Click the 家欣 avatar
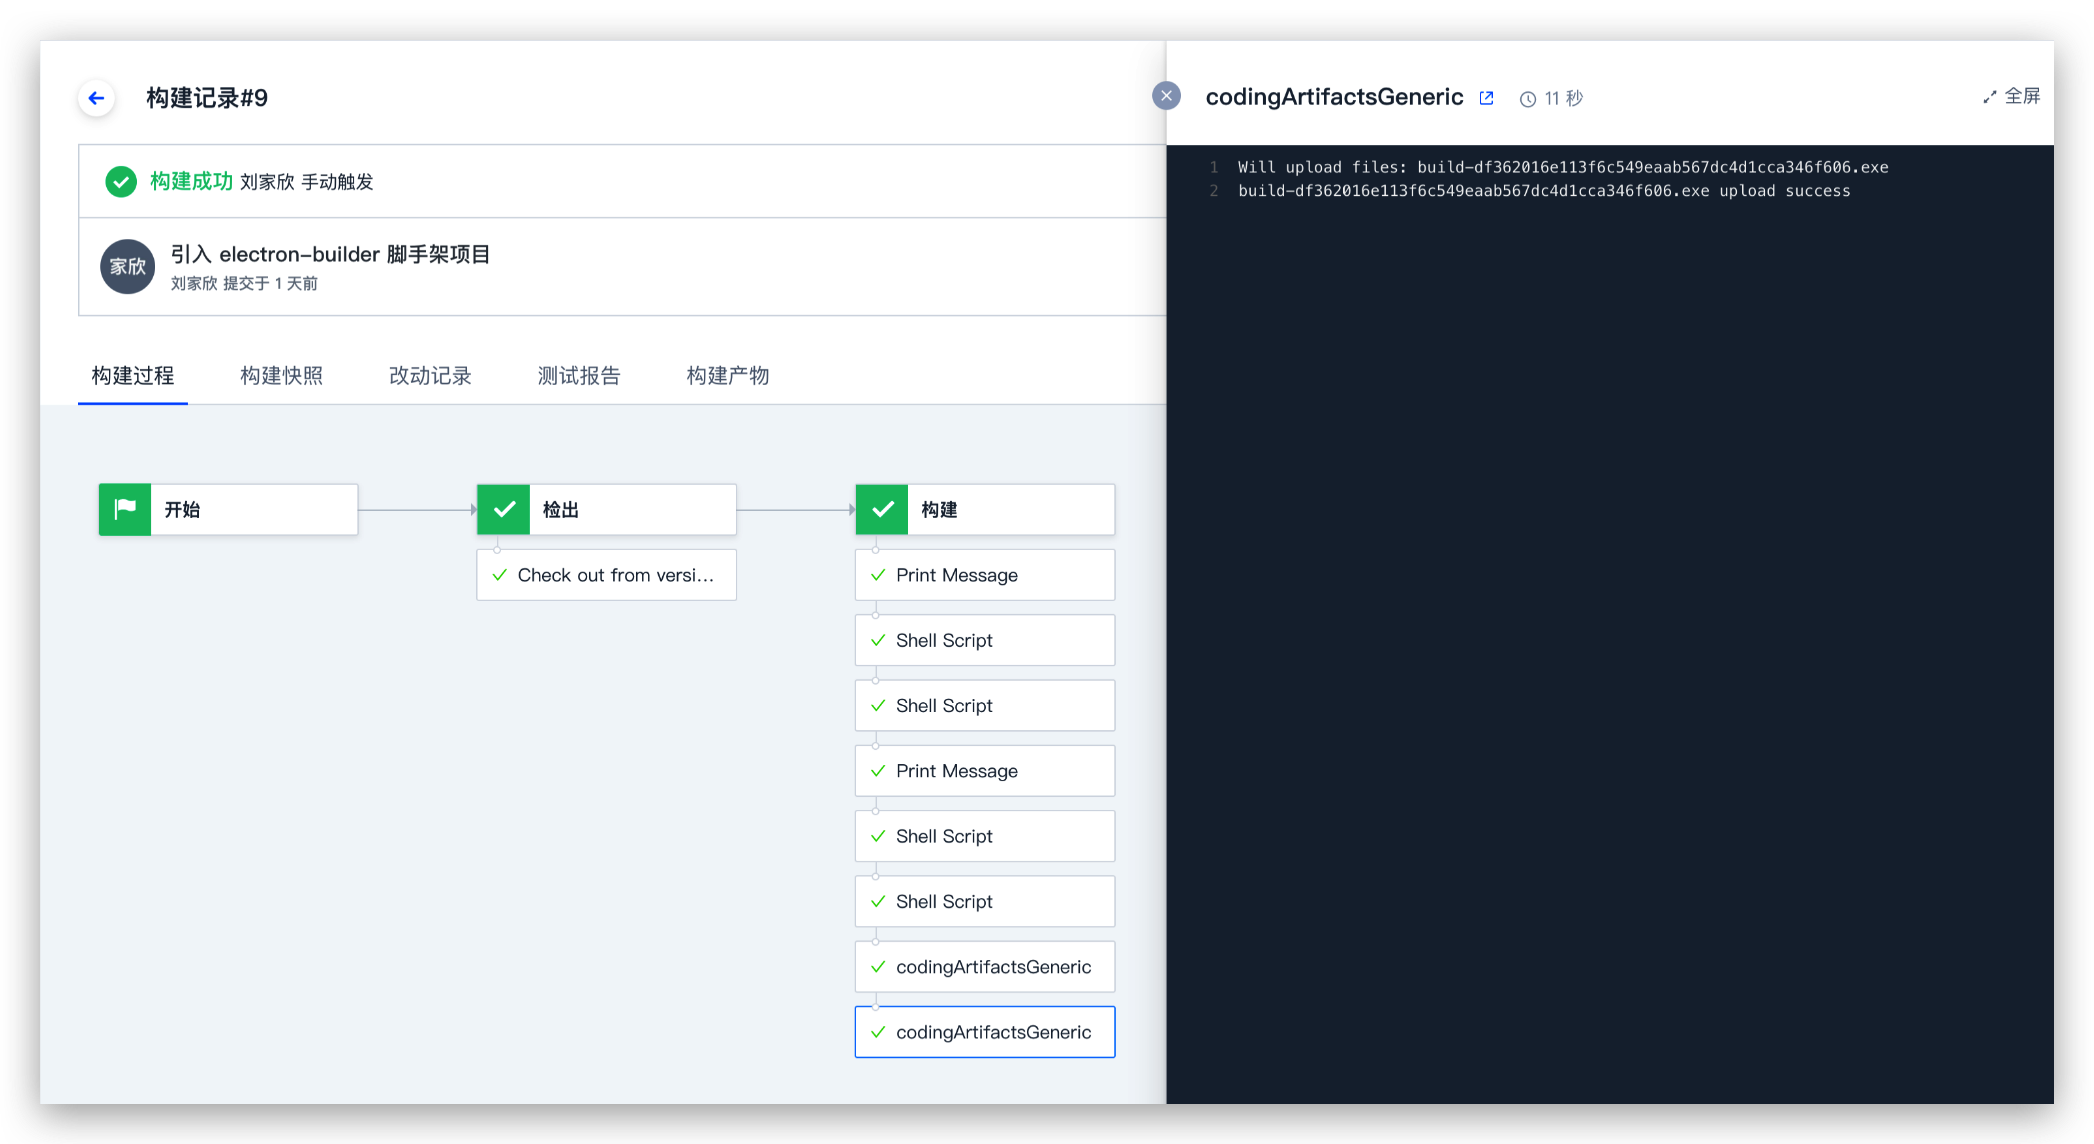This screenshot has width=2094, height=1144. tap(127, 266)
